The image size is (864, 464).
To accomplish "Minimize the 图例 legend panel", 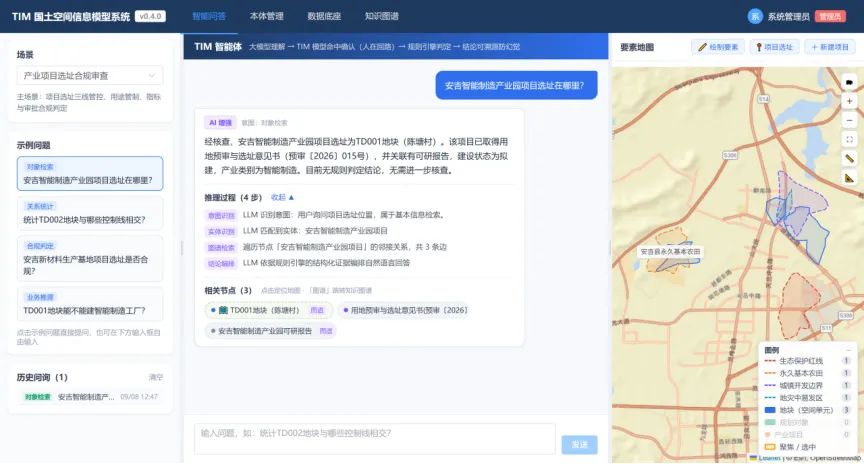I will pyautogui.click(x=849, y=350).
